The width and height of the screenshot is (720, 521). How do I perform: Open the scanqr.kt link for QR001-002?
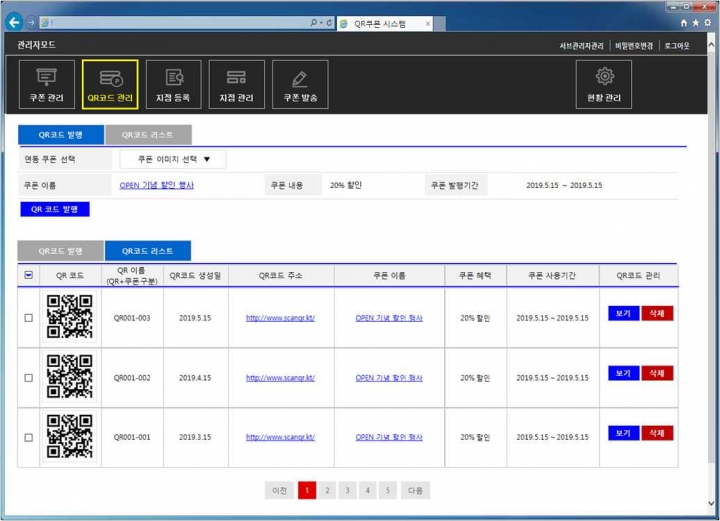coord(281,378)
